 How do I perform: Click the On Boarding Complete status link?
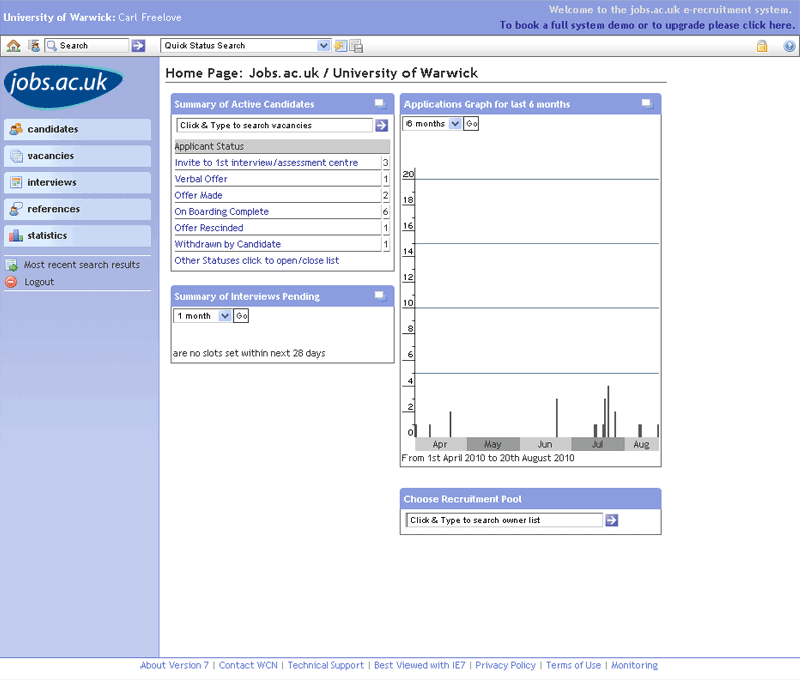(221, 212)
